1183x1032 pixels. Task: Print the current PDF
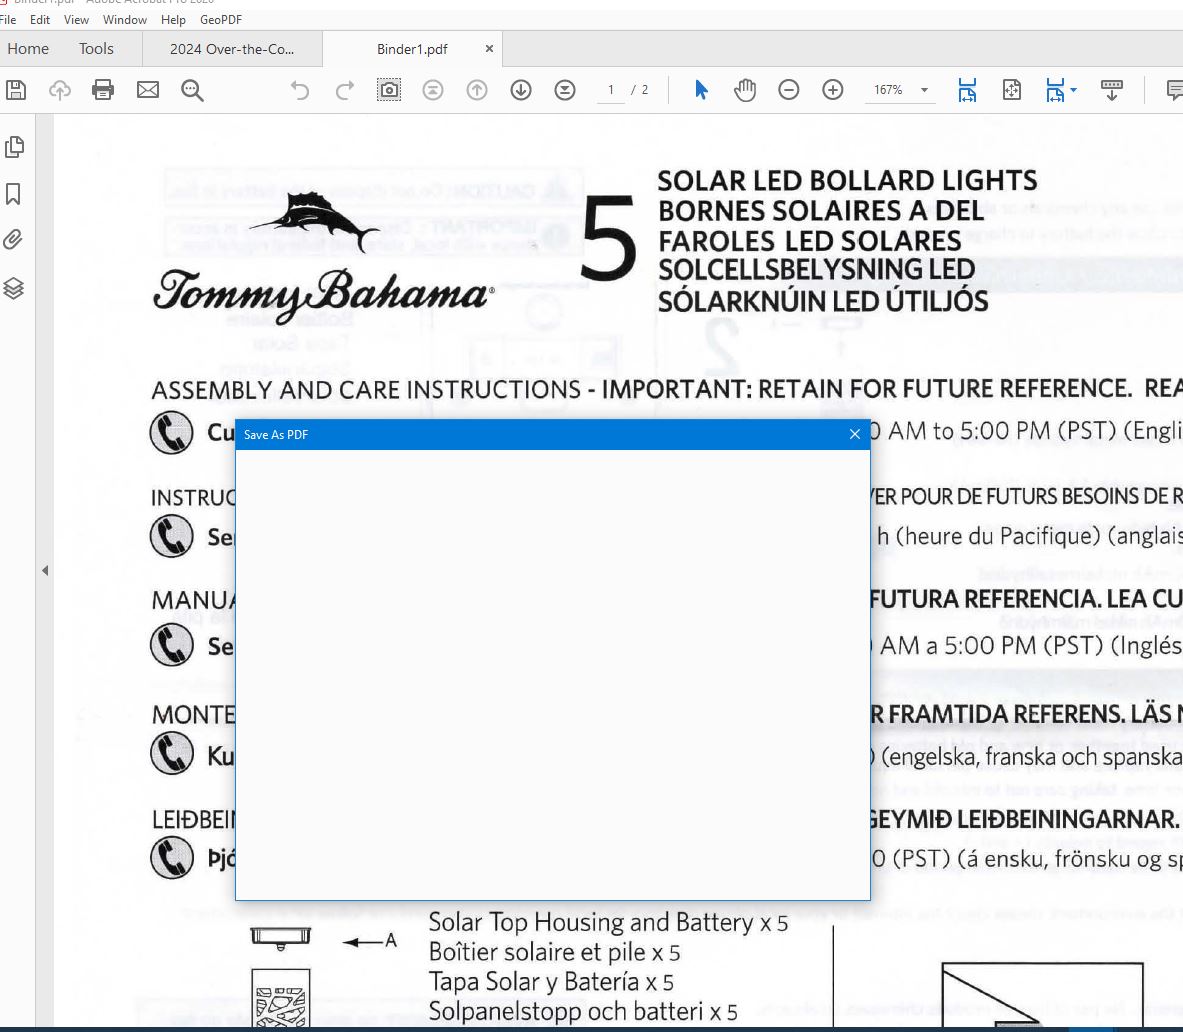click(104, 90)
